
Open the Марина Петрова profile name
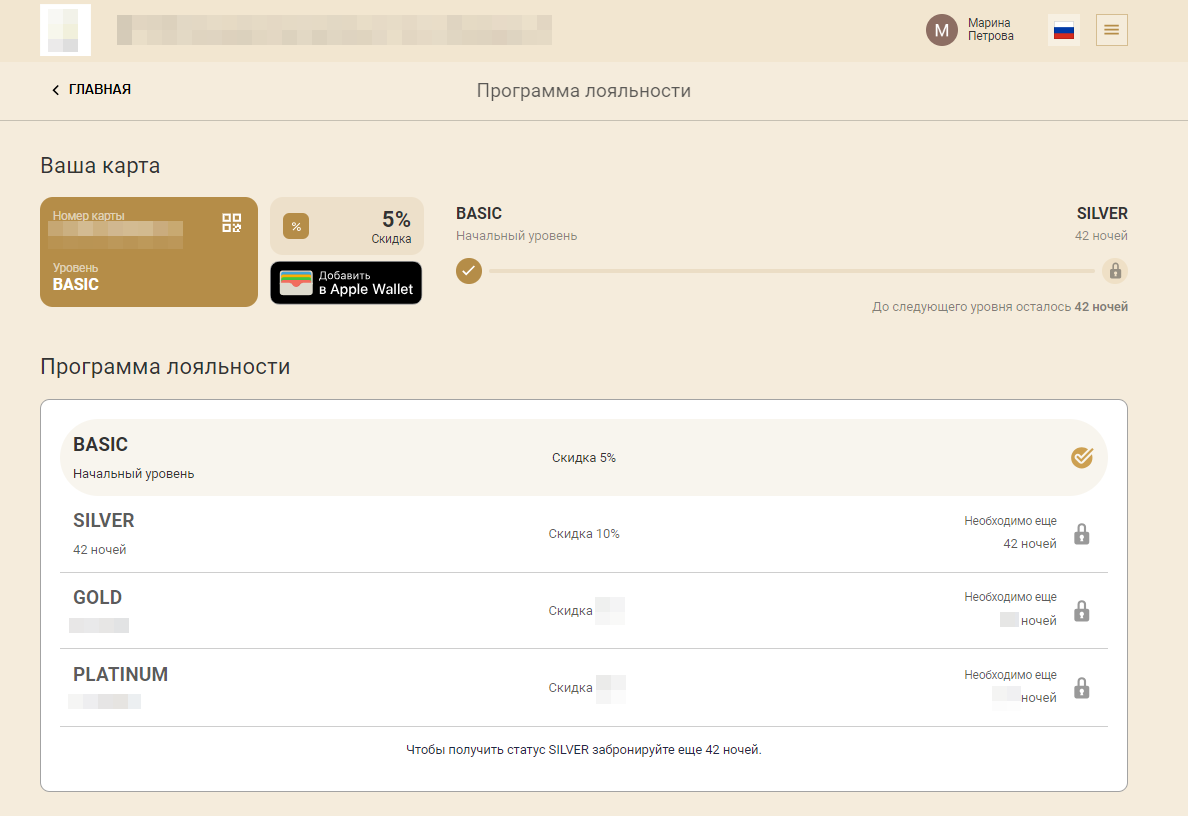pos(990,30)
